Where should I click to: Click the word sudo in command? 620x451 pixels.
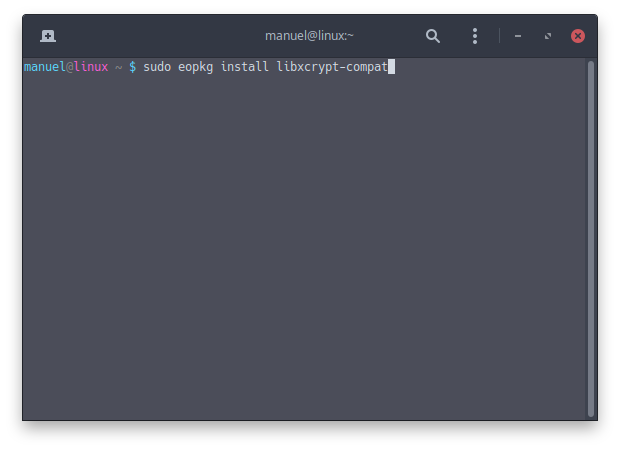click(157, 67)
